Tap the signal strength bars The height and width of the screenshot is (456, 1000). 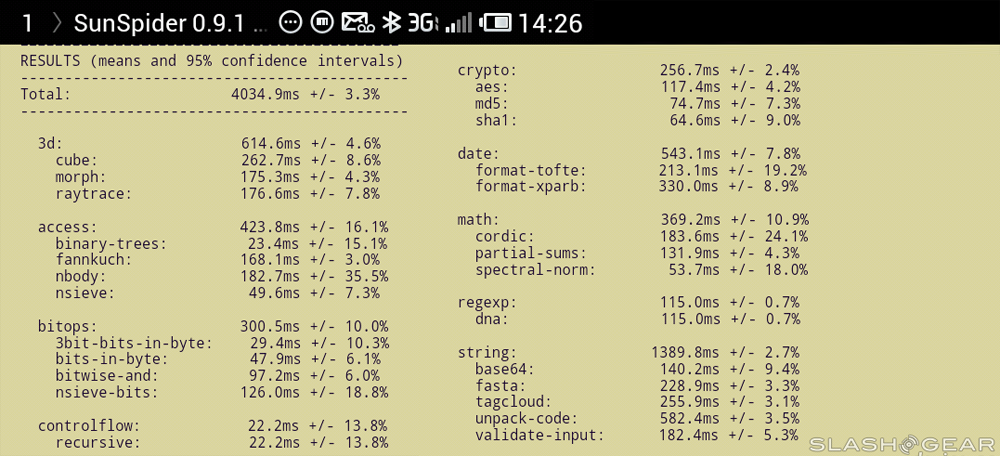pyautogui.click(x=458, y=22)
